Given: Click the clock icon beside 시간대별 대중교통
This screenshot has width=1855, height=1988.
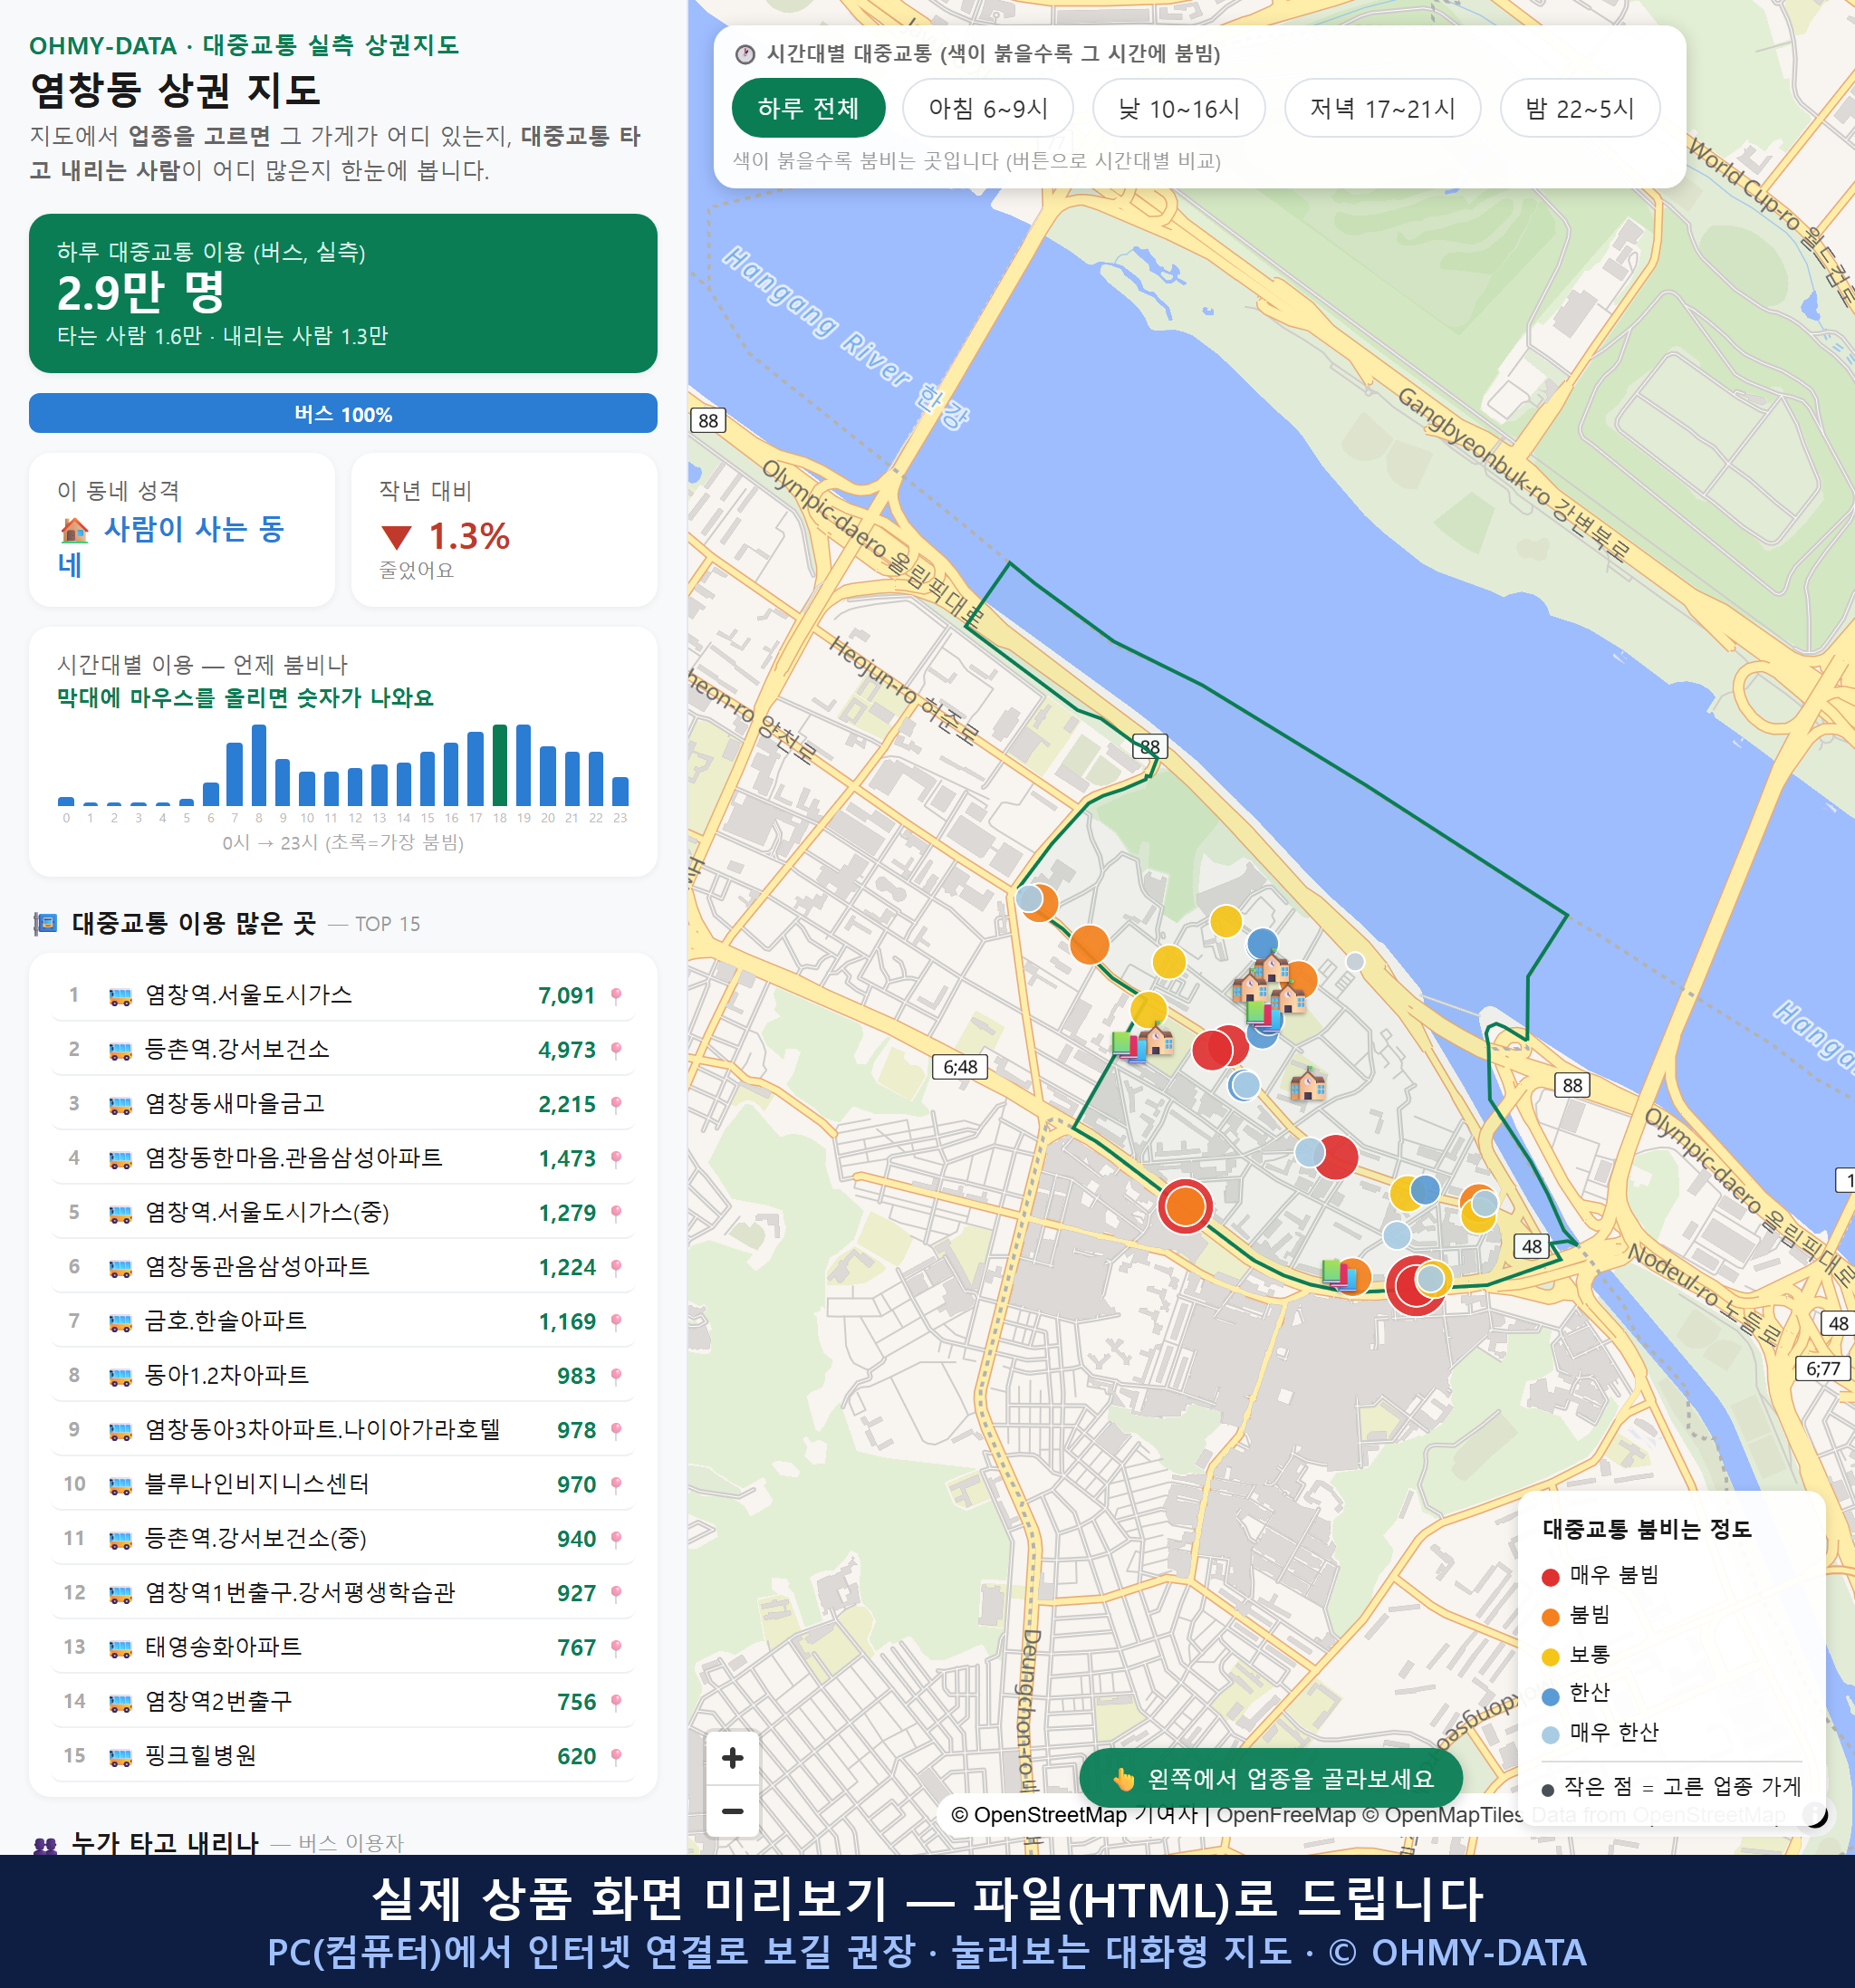Looking at the screenshot, I should pos(745,54).
